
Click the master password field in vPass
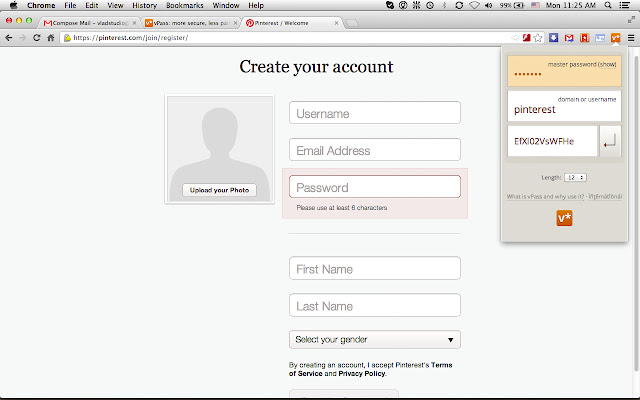tap(564, 71)
